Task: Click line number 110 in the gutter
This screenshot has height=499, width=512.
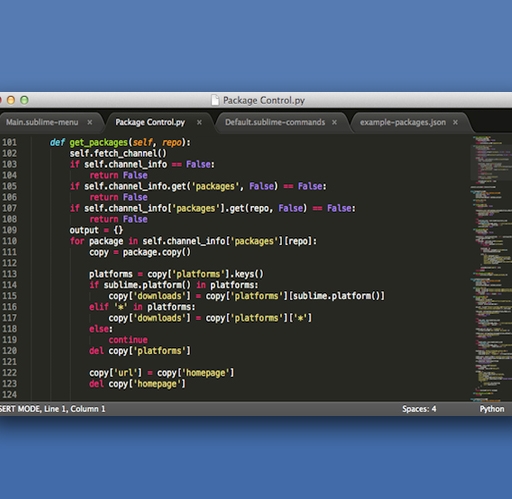Action: 9,241
